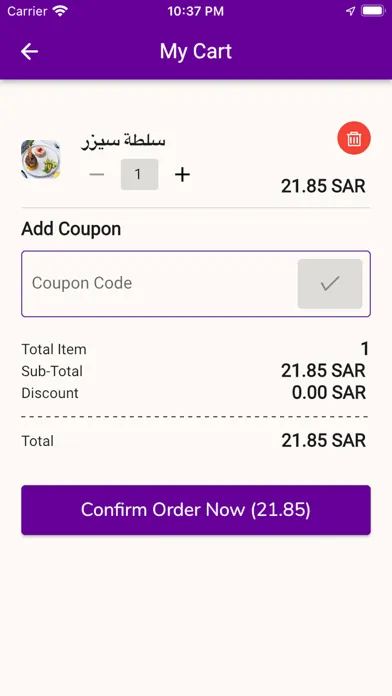The image size is (392, 696).
Task: Tap the Total Item count value
Action: coord(364,349)
